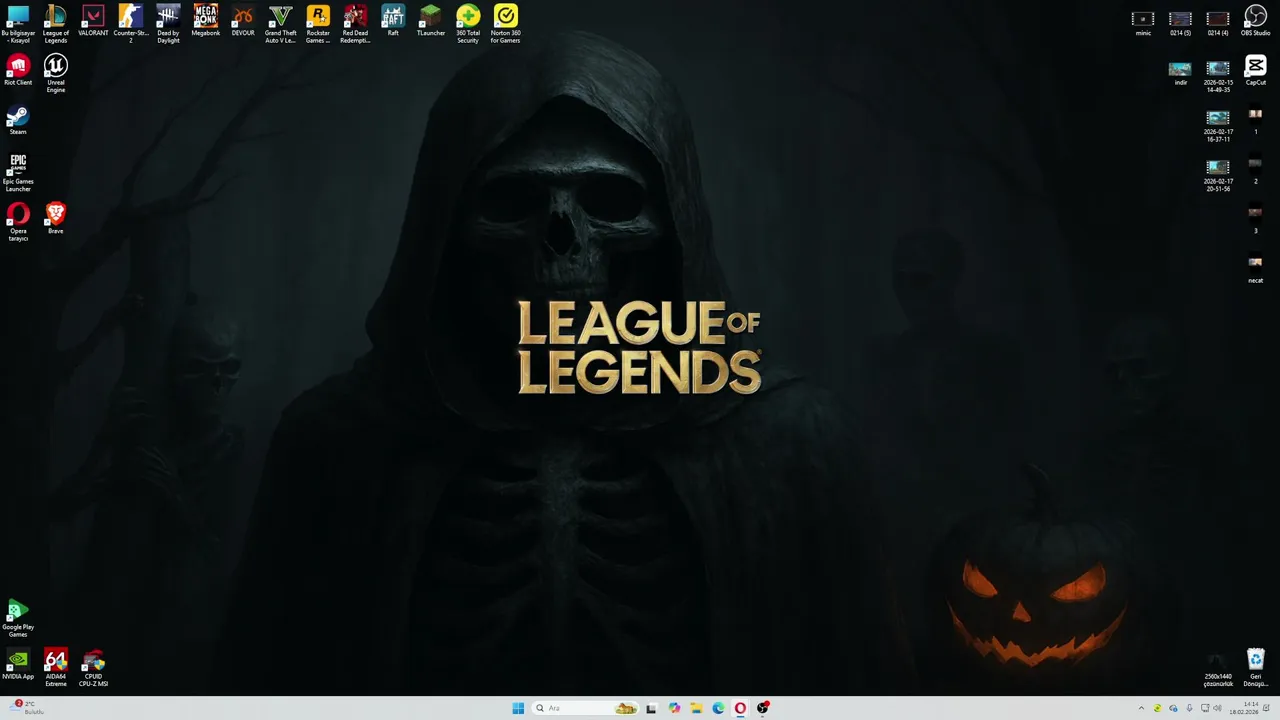Select the Megabonk desktop icon
Viewport: 1280px width, 720px height.
coord(205,21)
